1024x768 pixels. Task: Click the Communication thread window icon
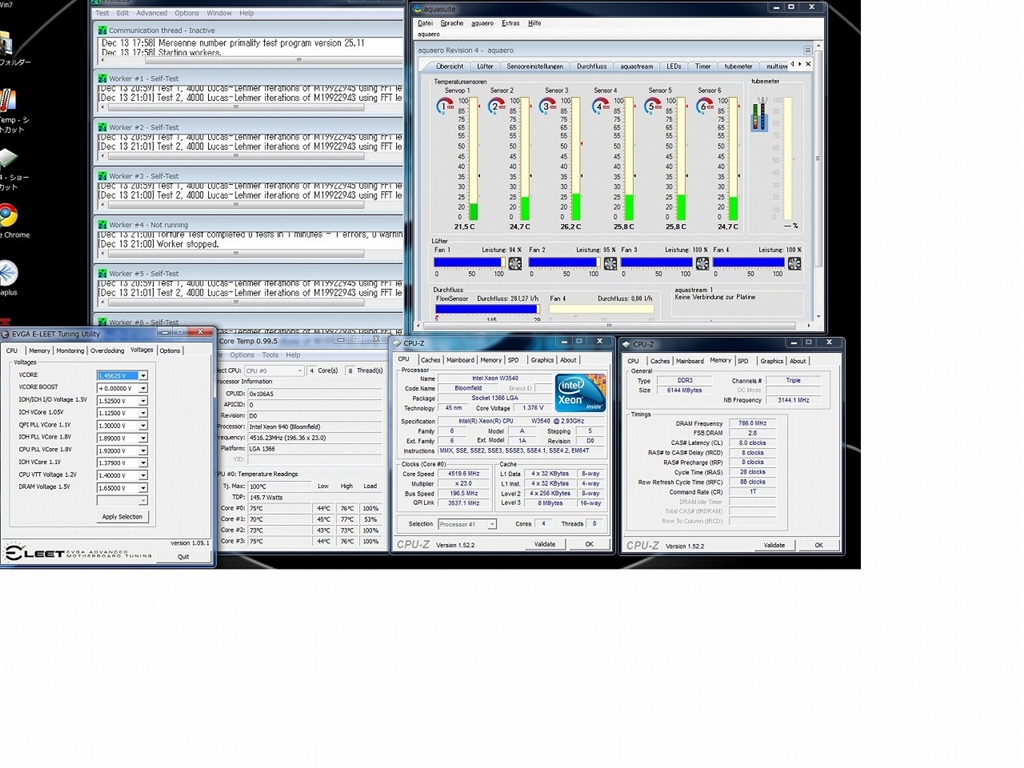click(103, 30)
